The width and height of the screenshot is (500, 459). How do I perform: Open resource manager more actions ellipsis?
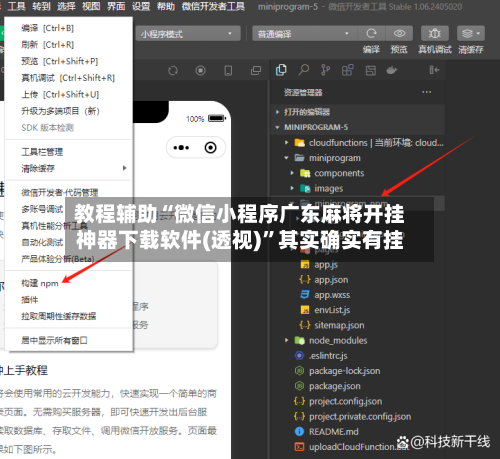pyautogui.click(x=427, y=92)
